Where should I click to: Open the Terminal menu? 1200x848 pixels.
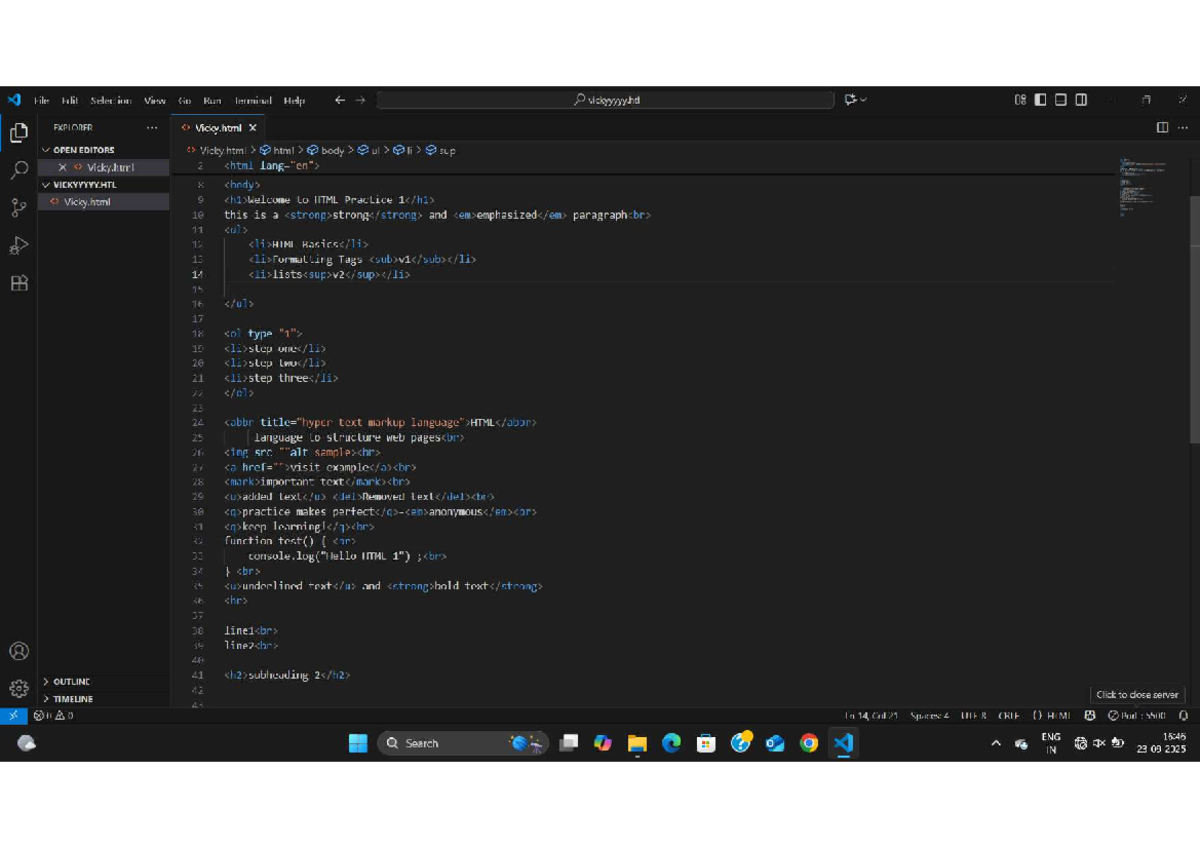[x=253, y=100]
